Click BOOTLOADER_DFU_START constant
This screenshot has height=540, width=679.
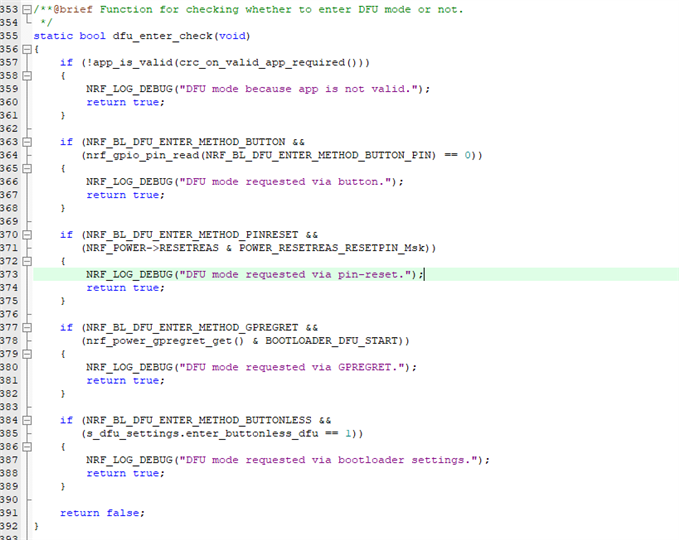coord(331,341)
